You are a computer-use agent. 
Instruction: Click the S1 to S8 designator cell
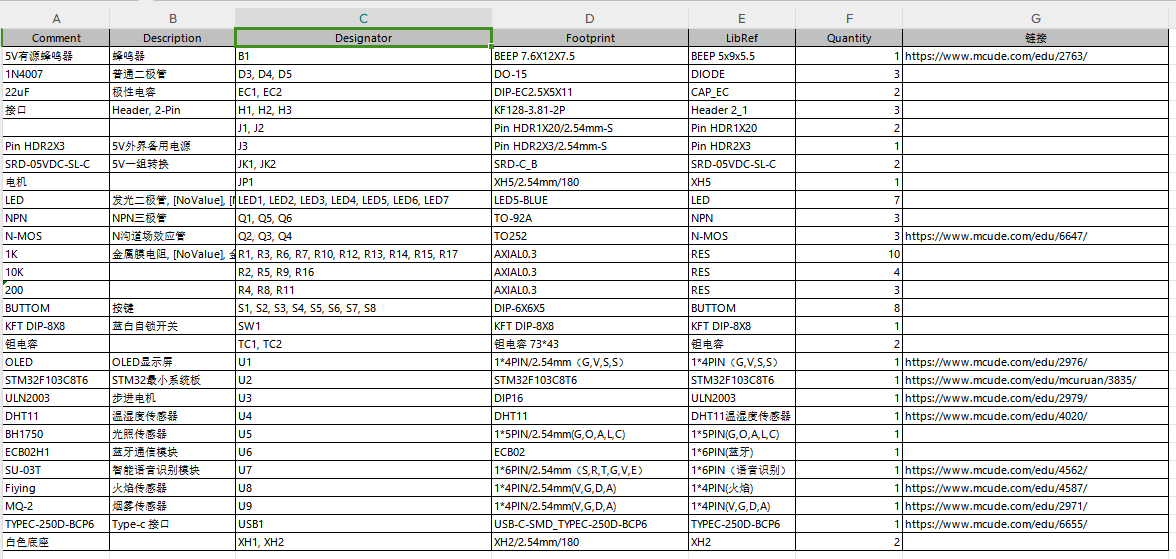[x=307, y=308]
